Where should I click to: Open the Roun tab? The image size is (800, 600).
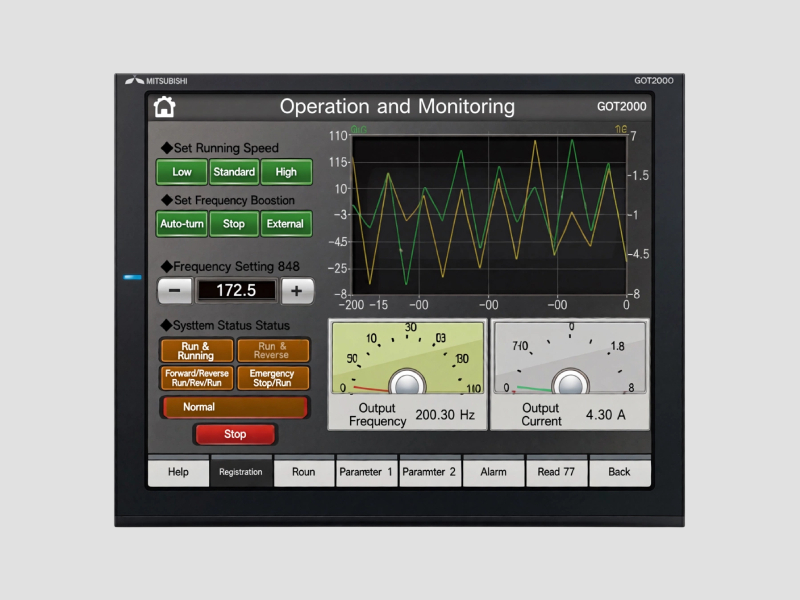pyautogui.click(x=304, y=472)
